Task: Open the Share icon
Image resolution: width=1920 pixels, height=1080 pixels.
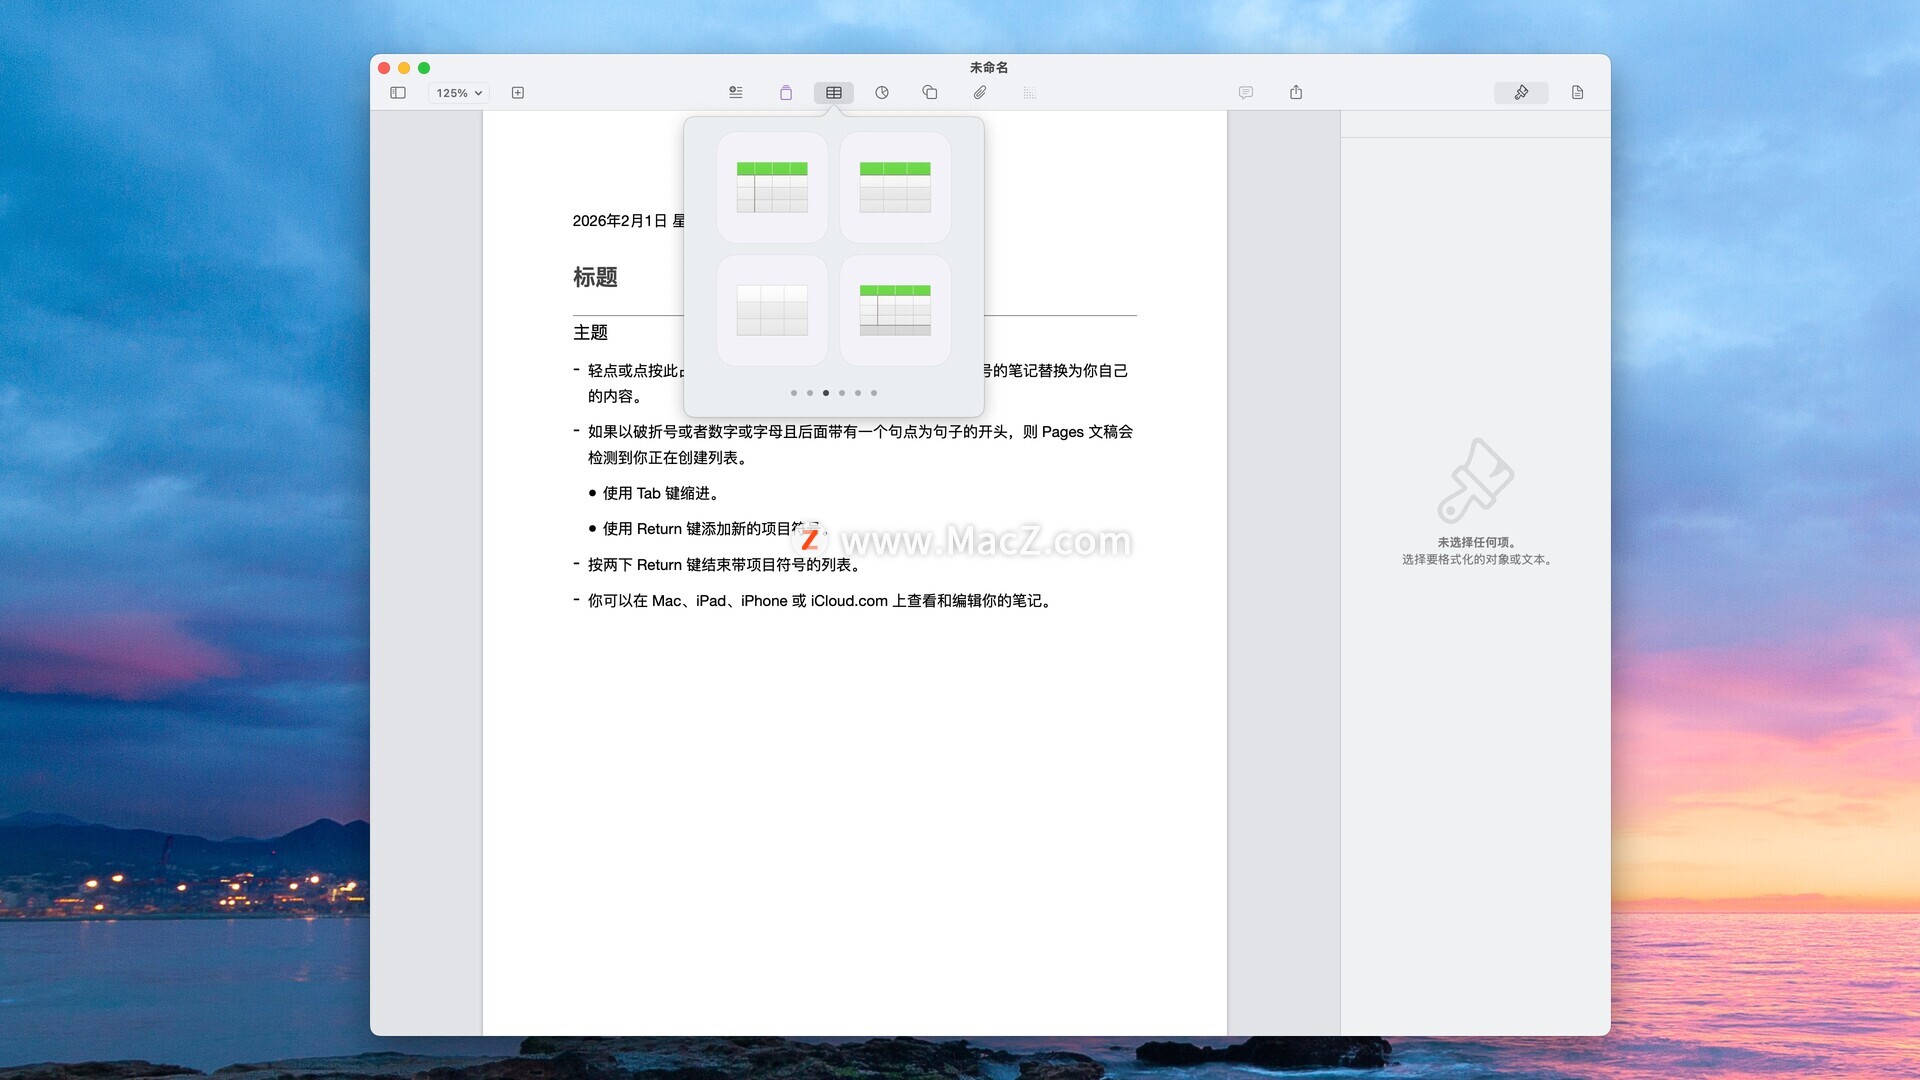Action: (x=1296, y=93)
